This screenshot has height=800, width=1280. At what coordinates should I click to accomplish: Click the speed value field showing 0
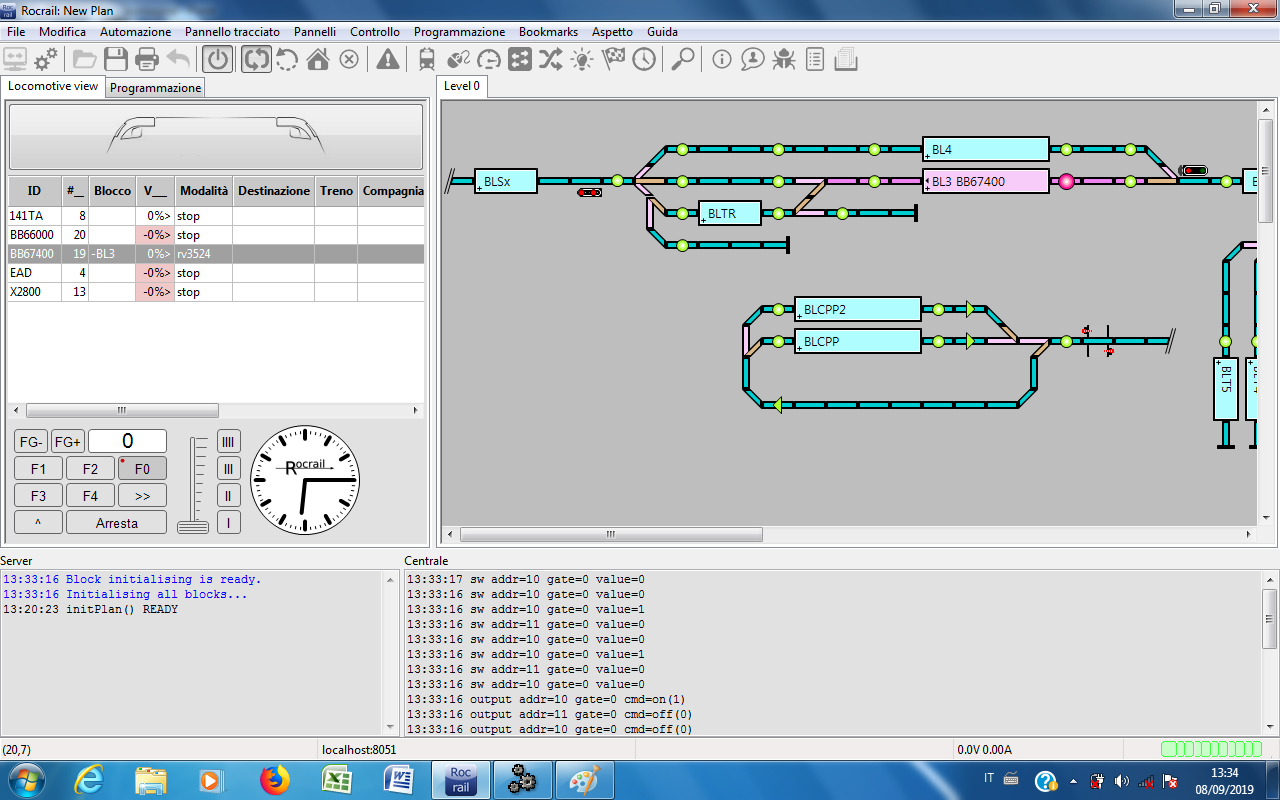click(127, 441)
